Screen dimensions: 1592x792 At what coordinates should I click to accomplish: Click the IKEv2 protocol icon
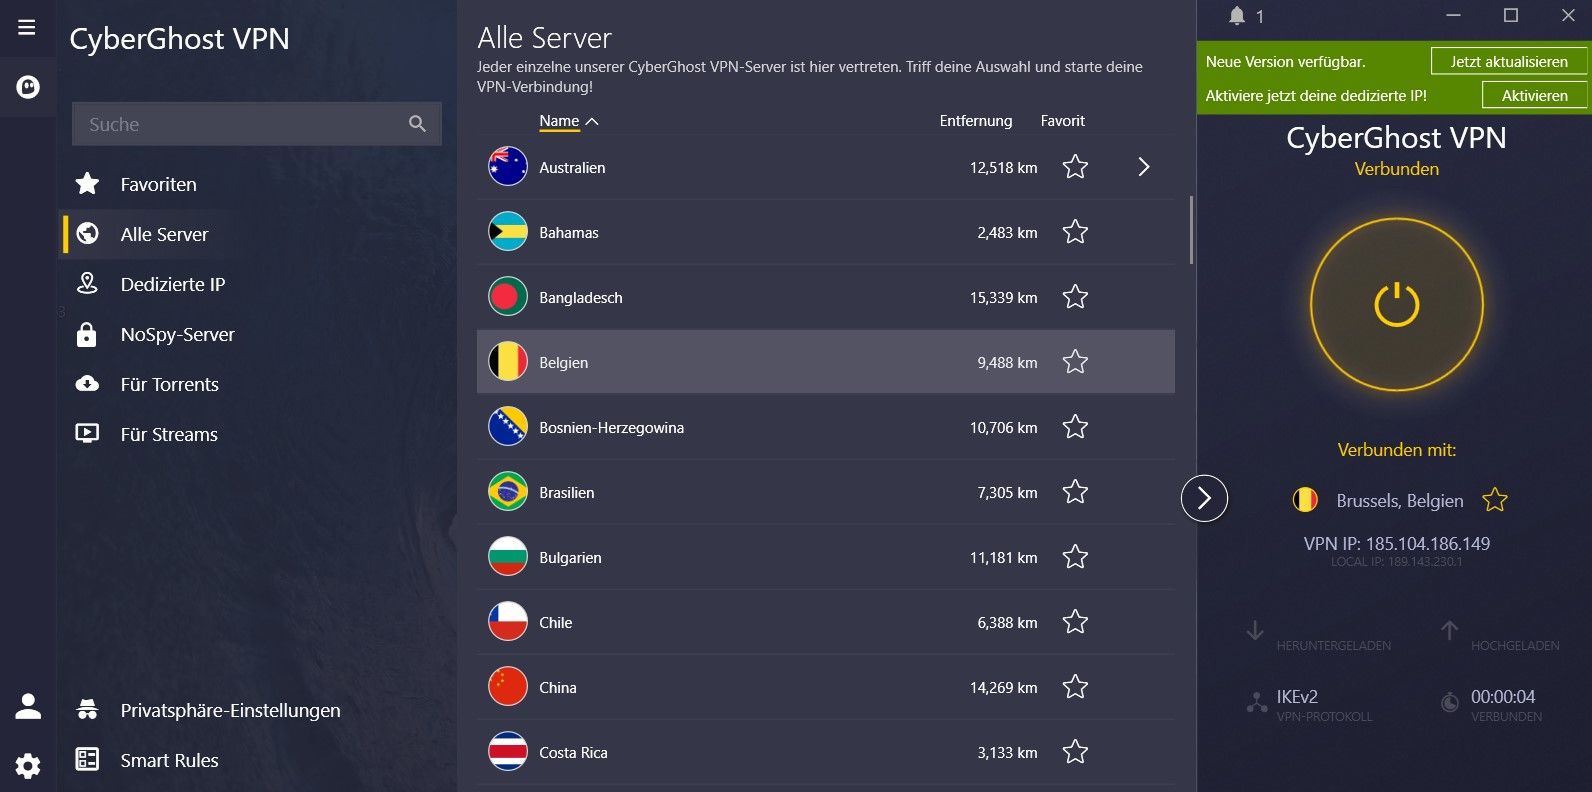(x=1257, y=703)
